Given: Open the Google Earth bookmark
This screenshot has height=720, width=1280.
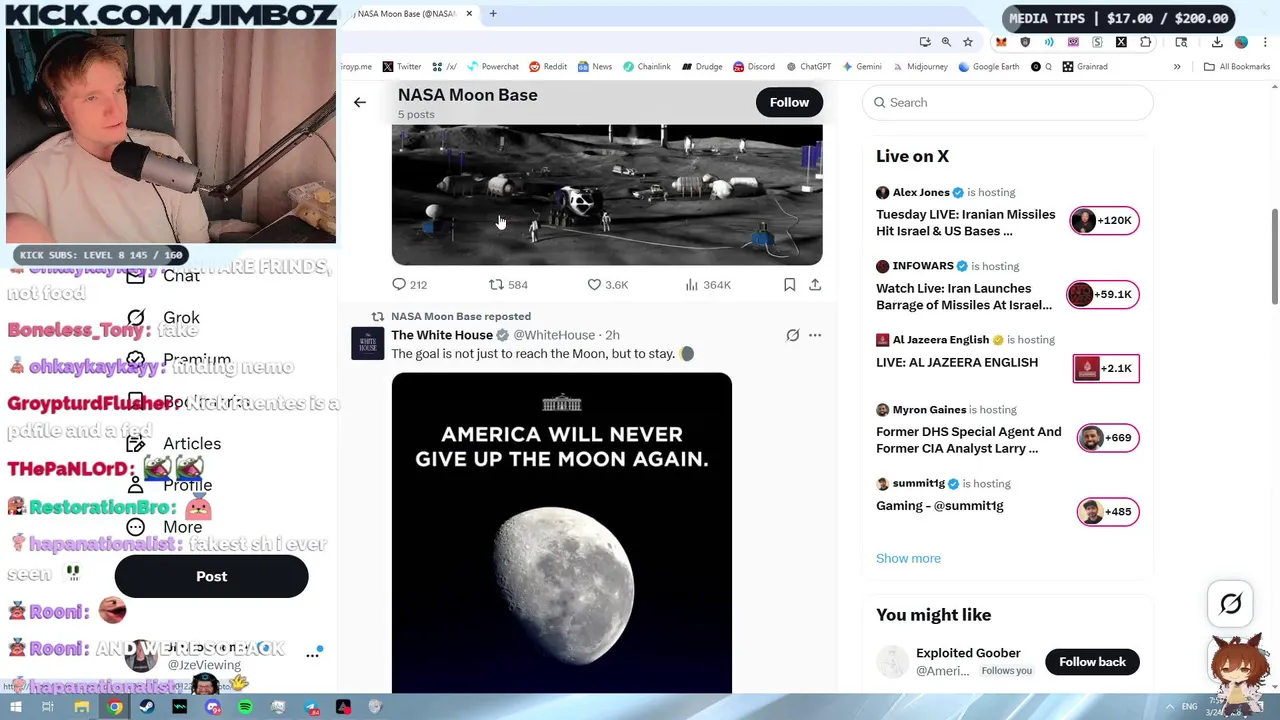Looking at the screenshot, I should pyautogui.click(x=988, y=67).
